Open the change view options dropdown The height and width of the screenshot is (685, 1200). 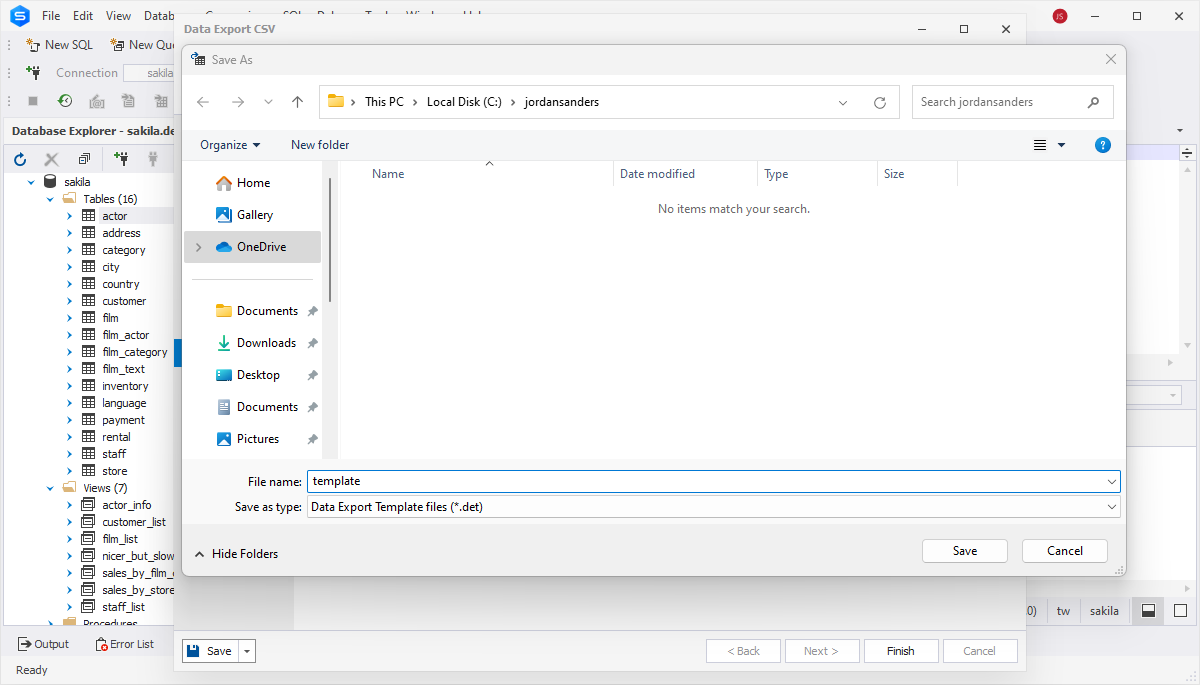coord(1061,145)
